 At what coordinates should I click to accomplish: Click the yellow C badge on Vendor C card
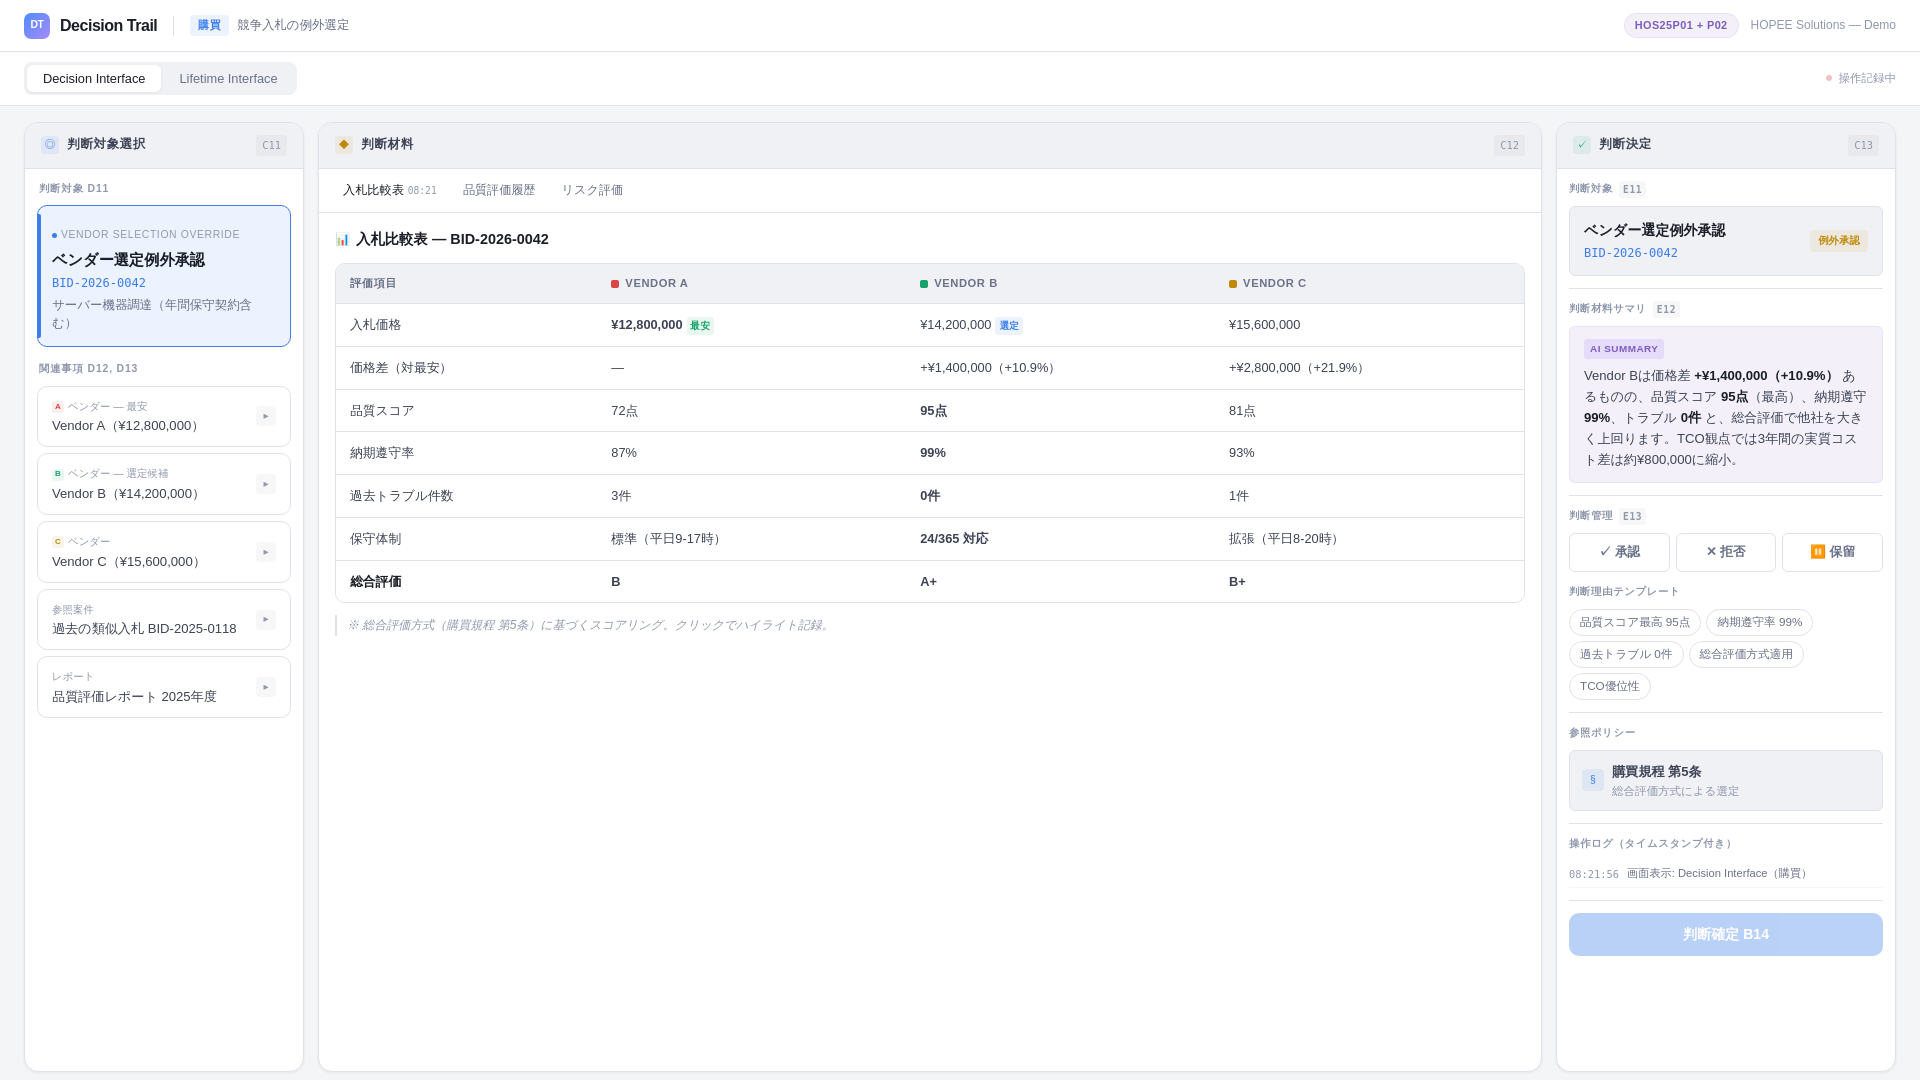point(58,542)
